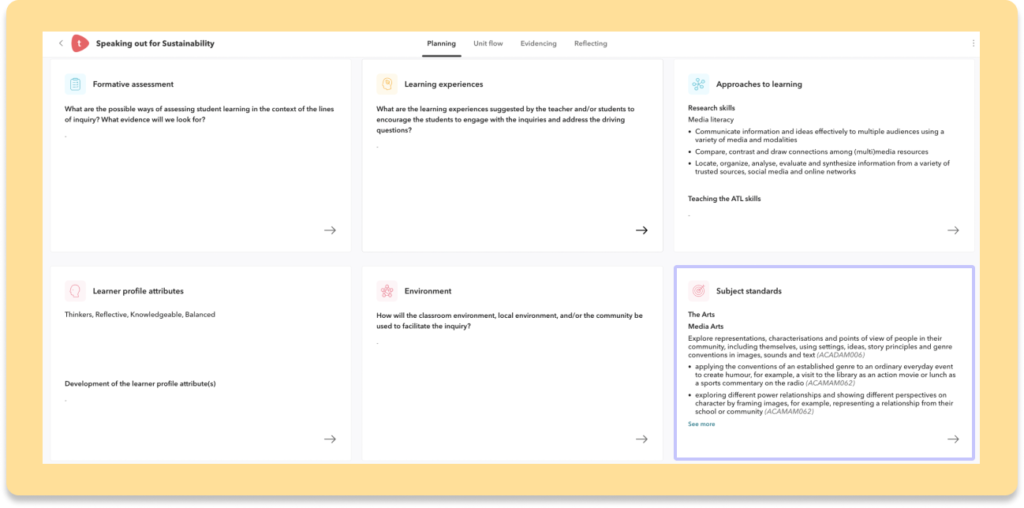Viewport: 1024px width, 508px height.
Task: Open Learning experiences card arrow
Action: click(642, 230)
